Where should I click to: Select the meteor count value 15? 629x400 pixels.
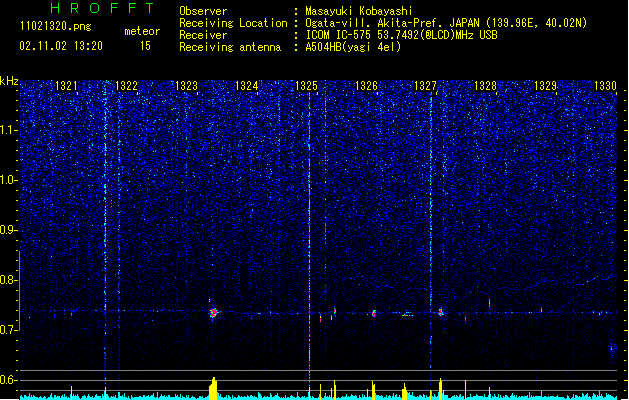[145, 46]
